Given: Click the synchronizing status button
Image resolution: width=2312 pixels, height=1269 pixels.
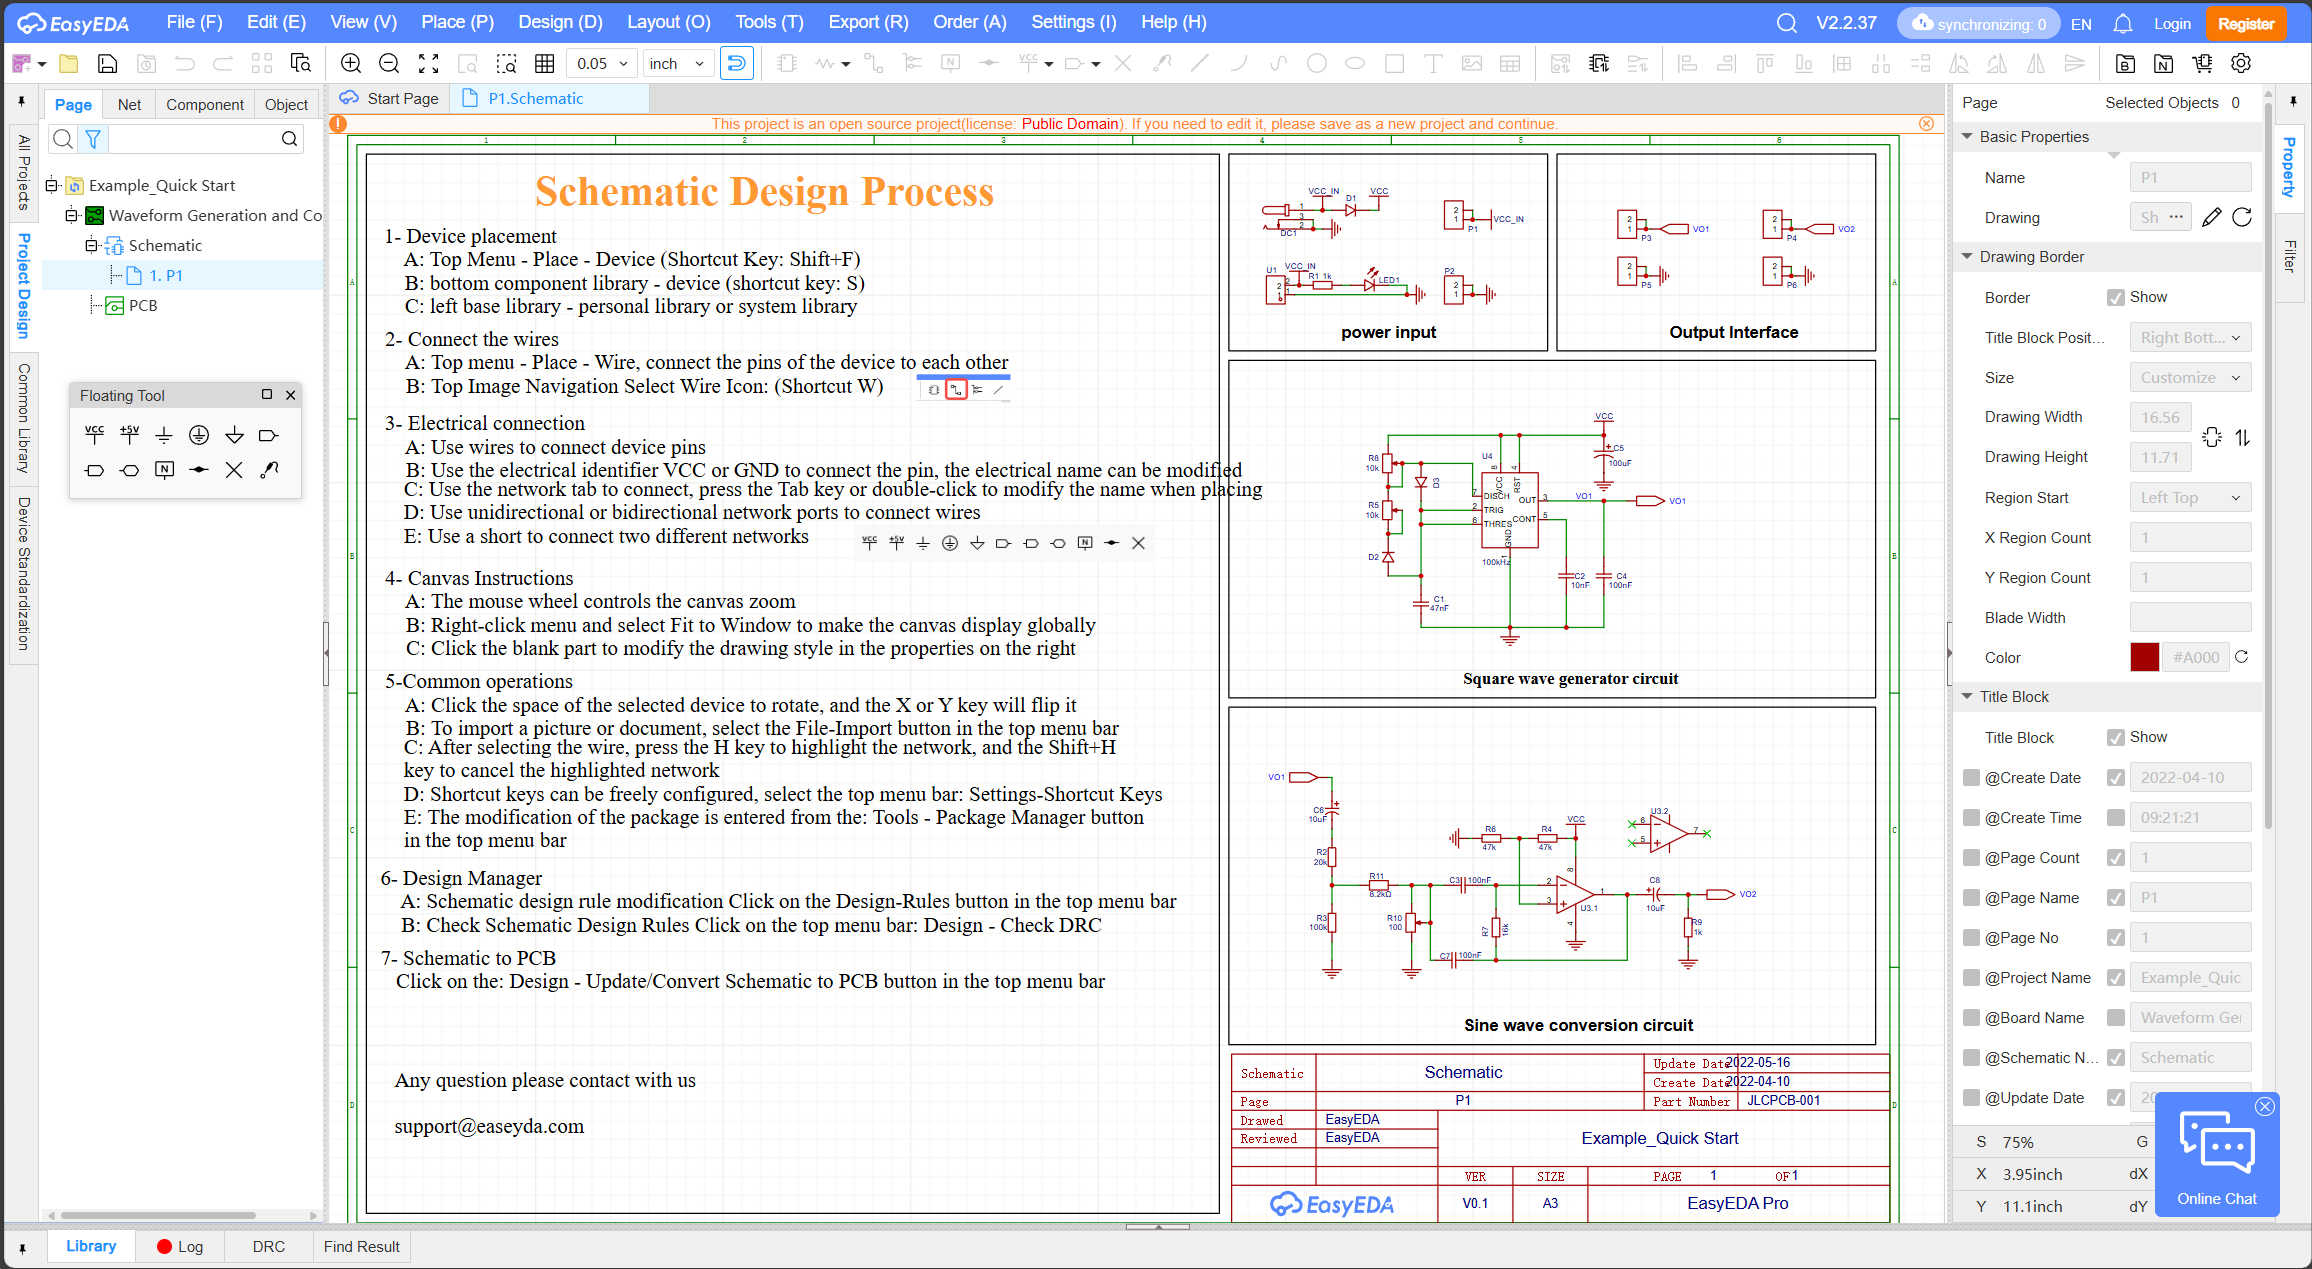Looking at the screenshot, I should (1978, 23).
